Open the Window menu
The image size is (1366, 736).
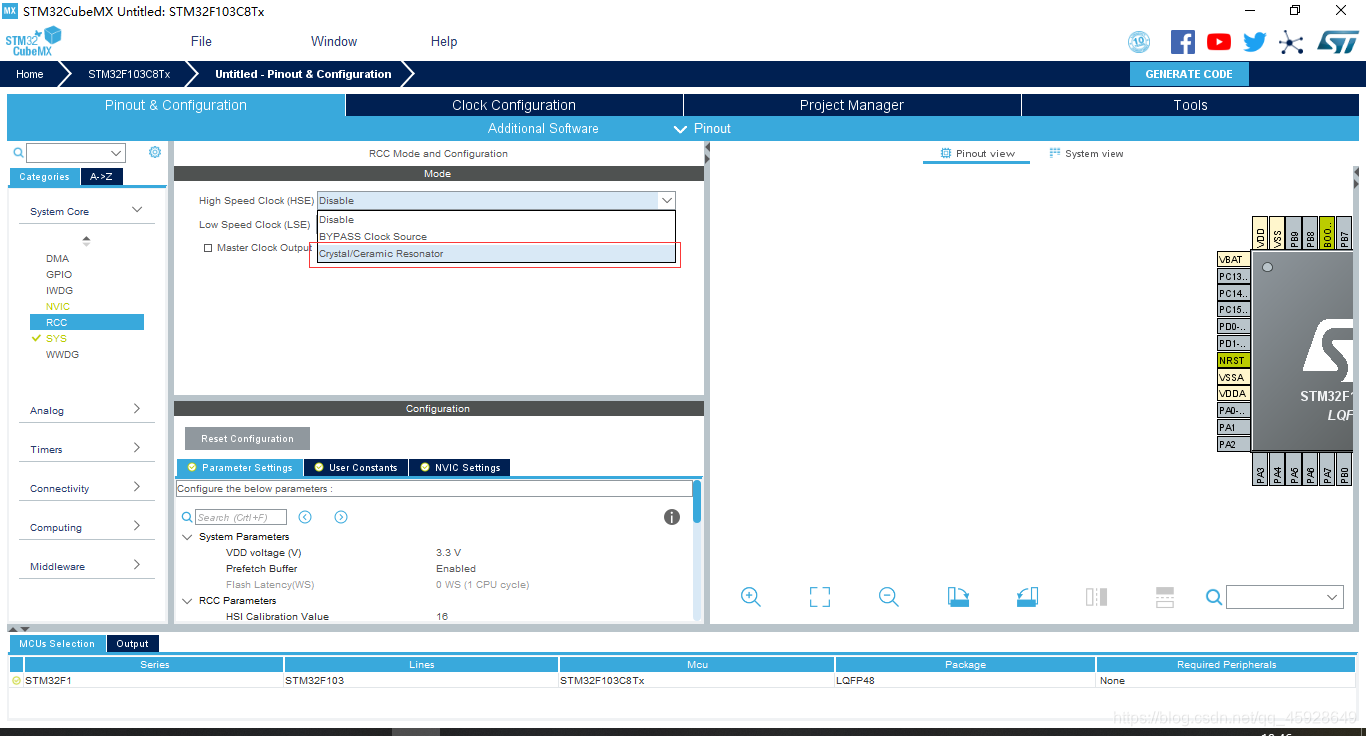click(334, 41)
